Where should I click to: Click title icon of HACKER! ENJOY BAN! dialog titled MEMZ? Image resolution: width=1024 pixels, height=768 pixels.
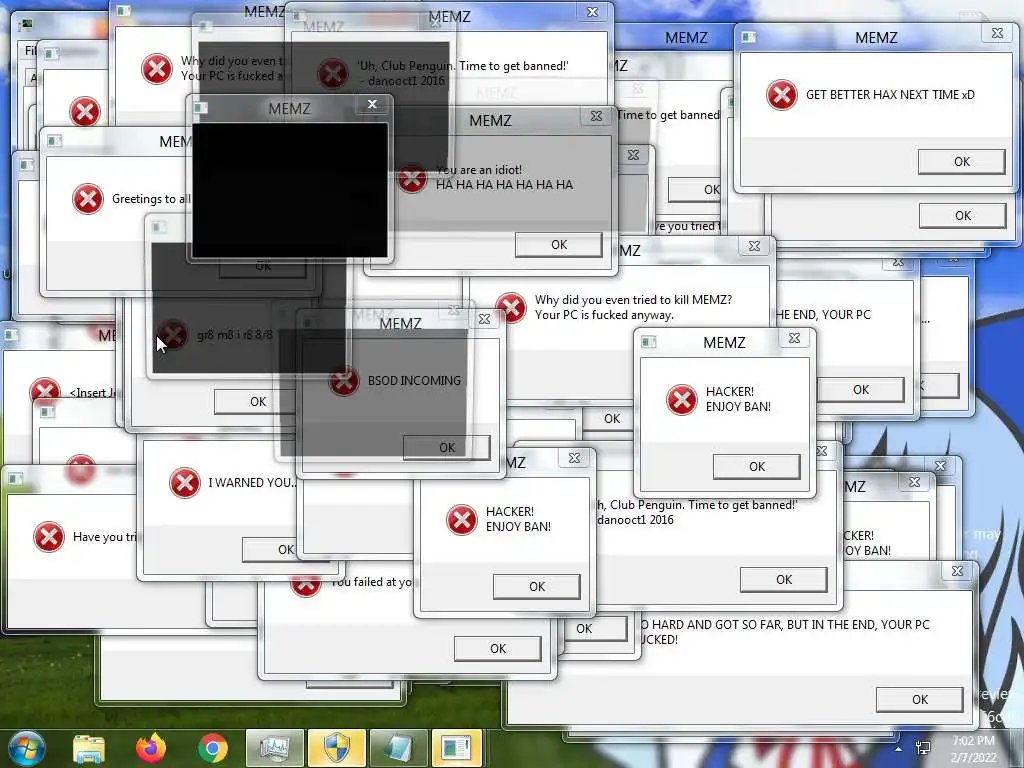click(648, 342)
